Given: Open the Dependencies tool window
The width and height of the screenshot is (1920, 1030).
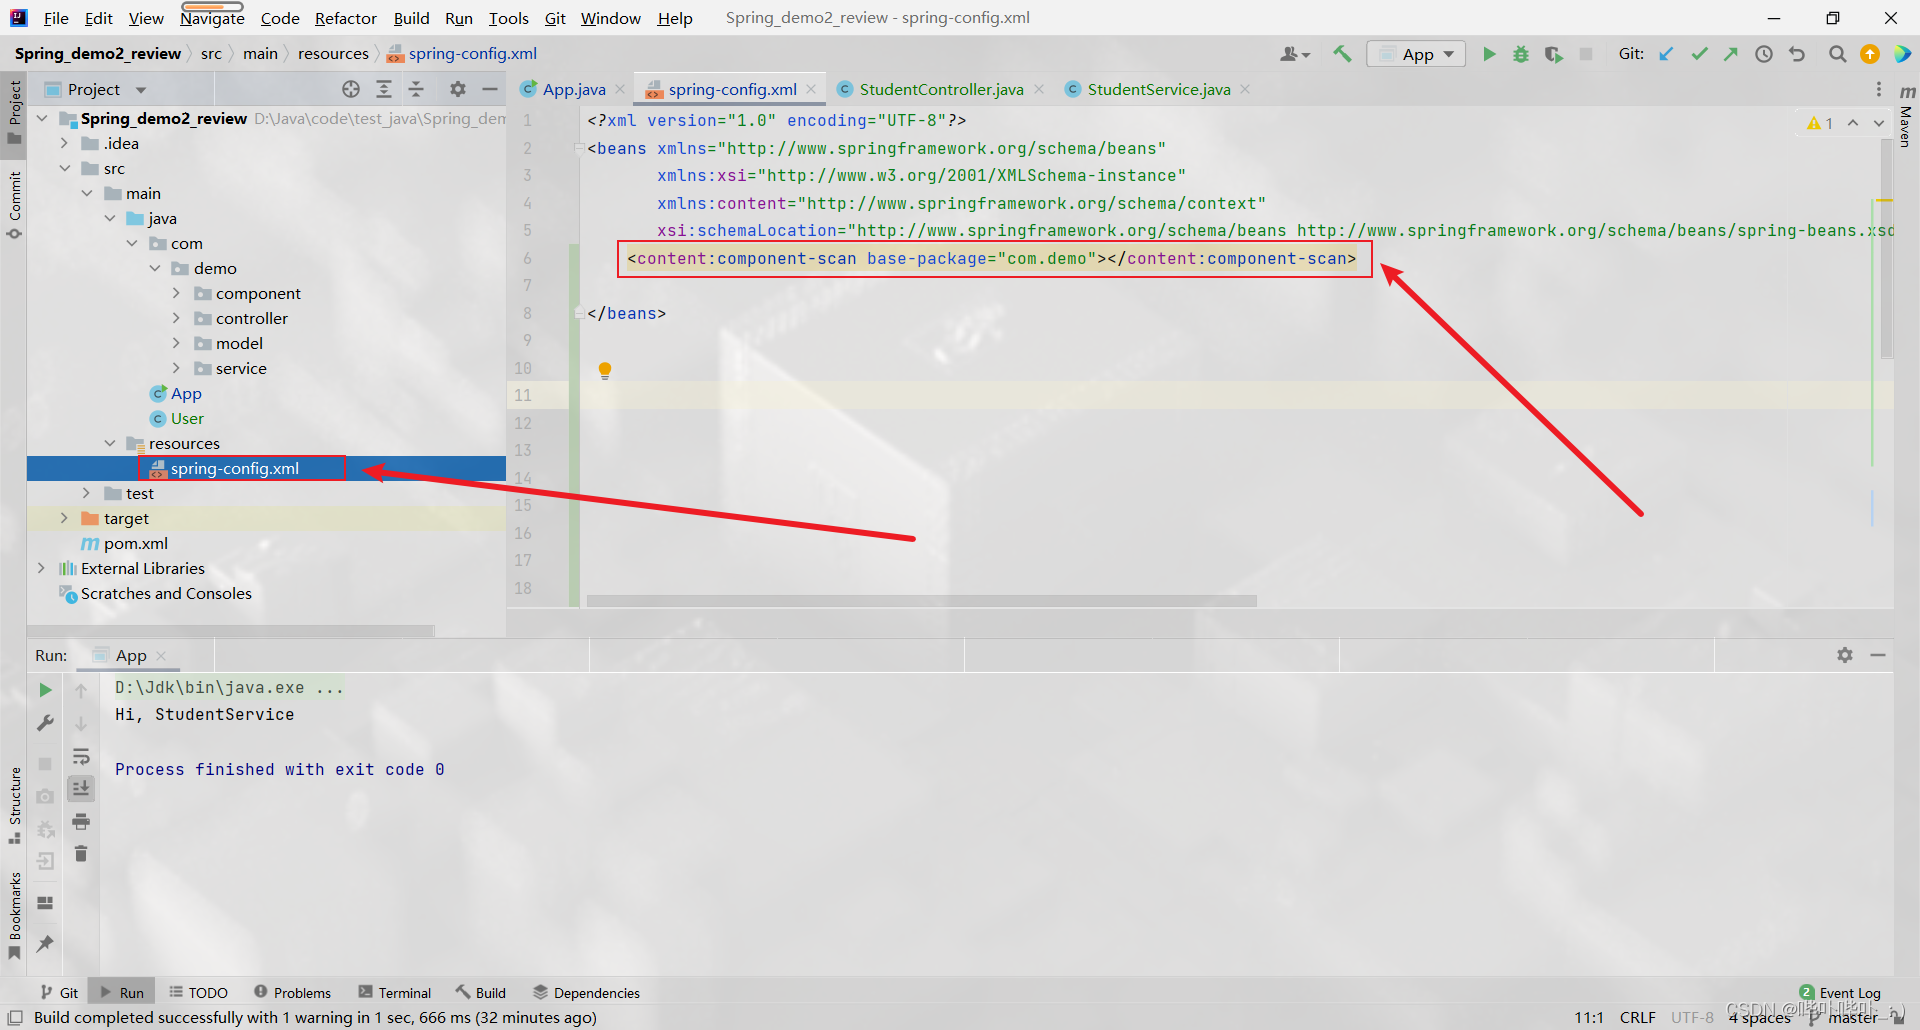Looking at the screenshot, I should tap(586, 992).
